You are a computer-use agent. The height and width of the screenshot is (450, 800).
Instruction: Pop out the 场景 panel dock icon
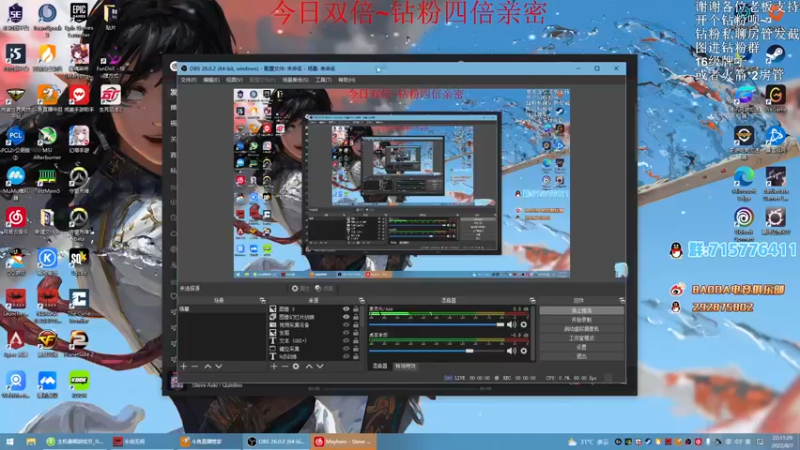coord(262,301)
